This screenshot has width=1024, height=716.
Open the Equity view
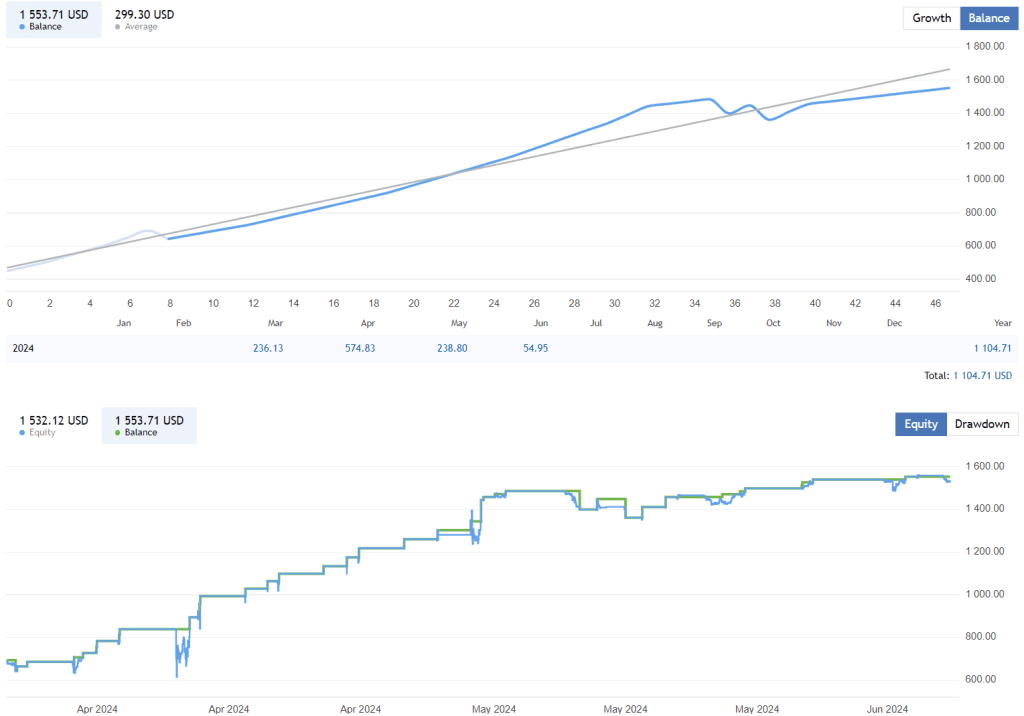[920, 424]
